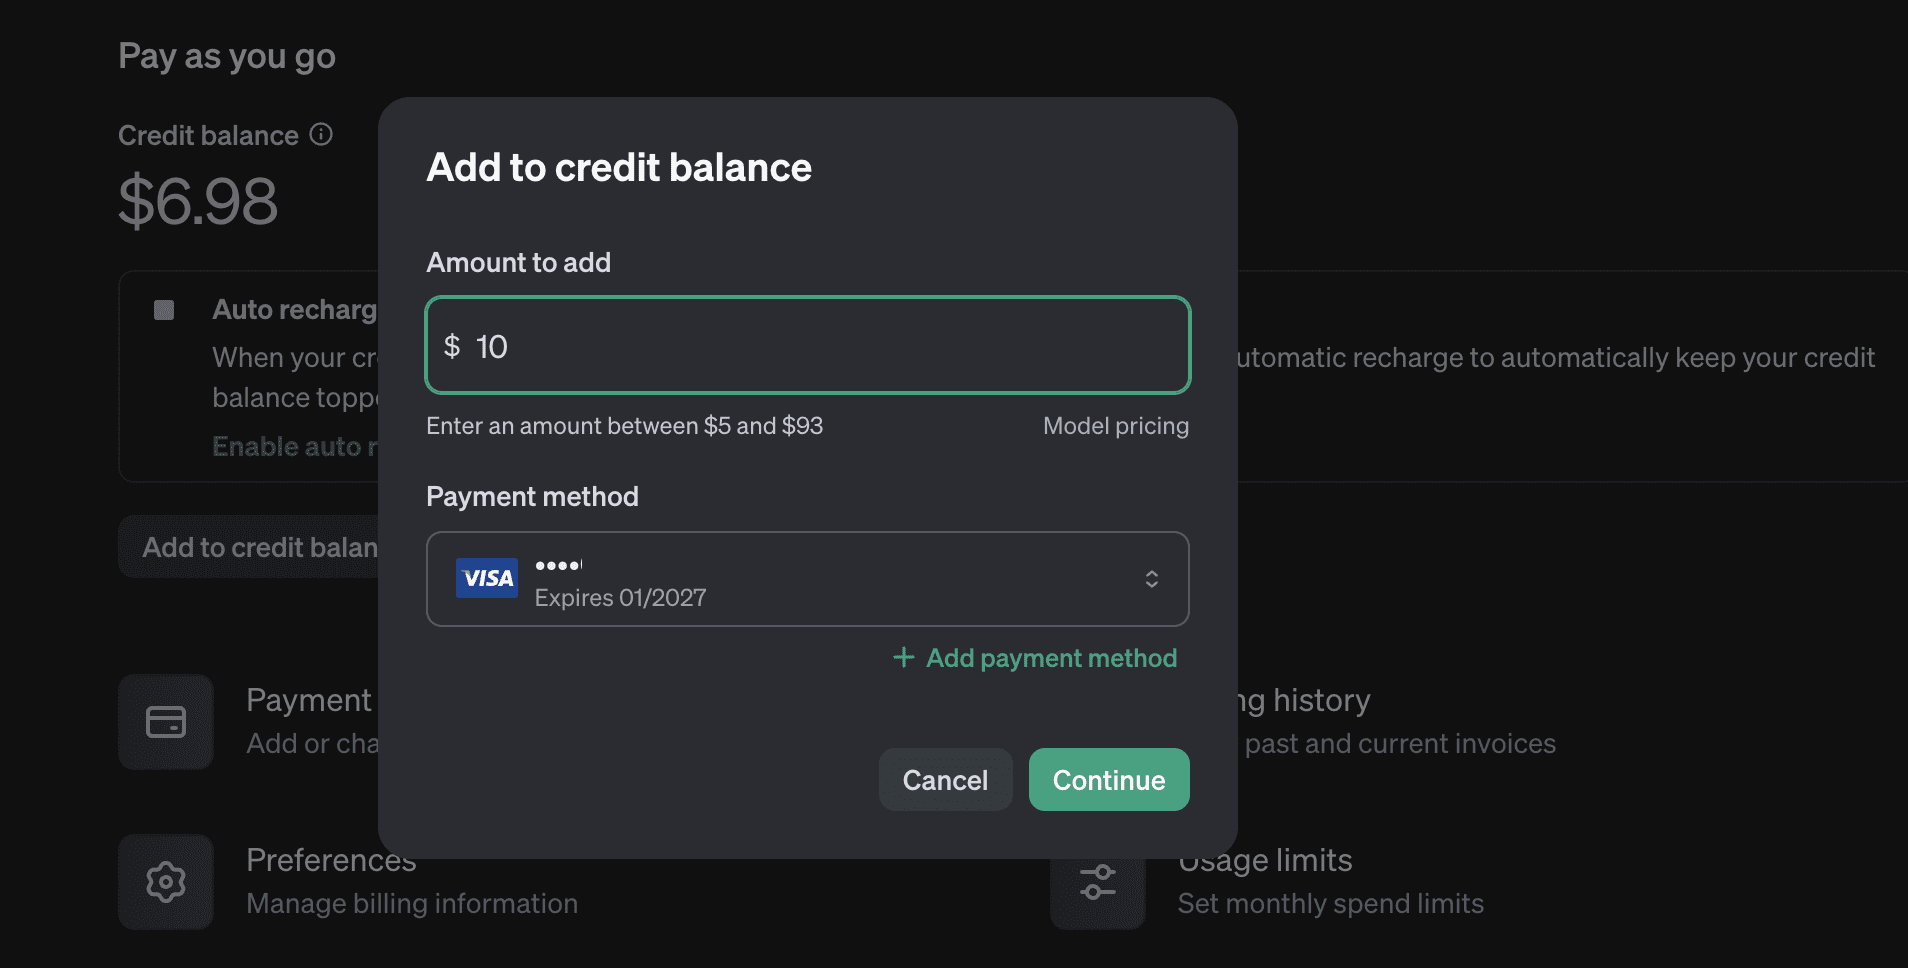
Task: Click the Payment methods card icon
Action: pyautogui.click(x=166, y=722)
